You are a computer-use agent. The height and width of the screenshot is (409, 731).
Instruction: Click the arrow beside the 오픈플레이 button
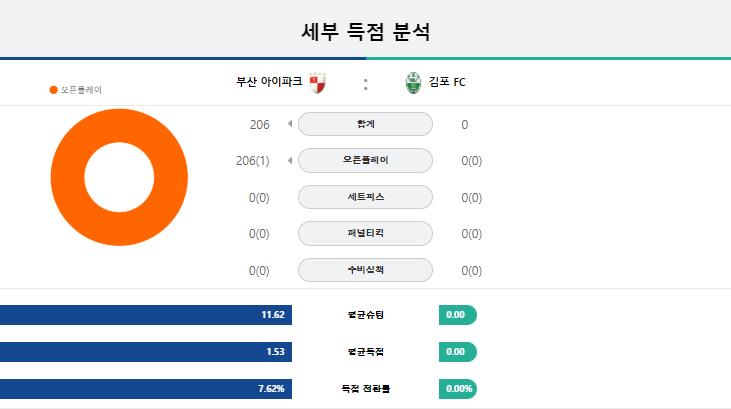pyautogui.click(x=290, y=160)
